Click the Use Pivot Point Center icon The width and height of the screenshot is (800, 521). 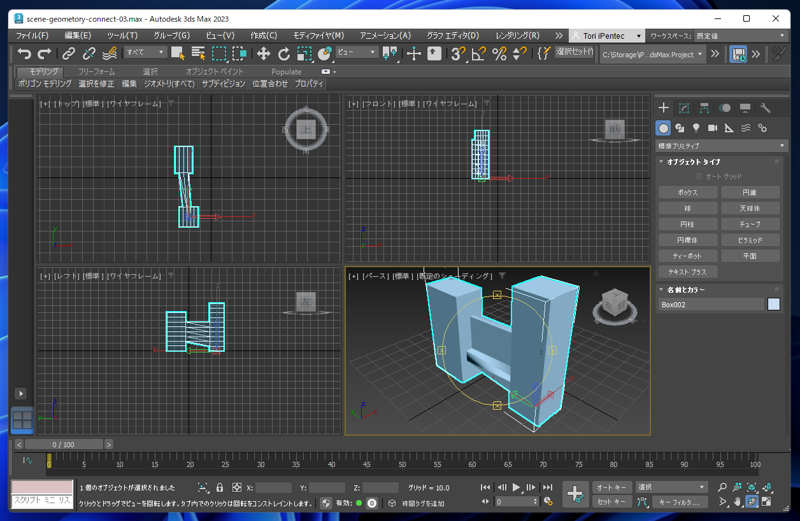[x=390, y=54]
